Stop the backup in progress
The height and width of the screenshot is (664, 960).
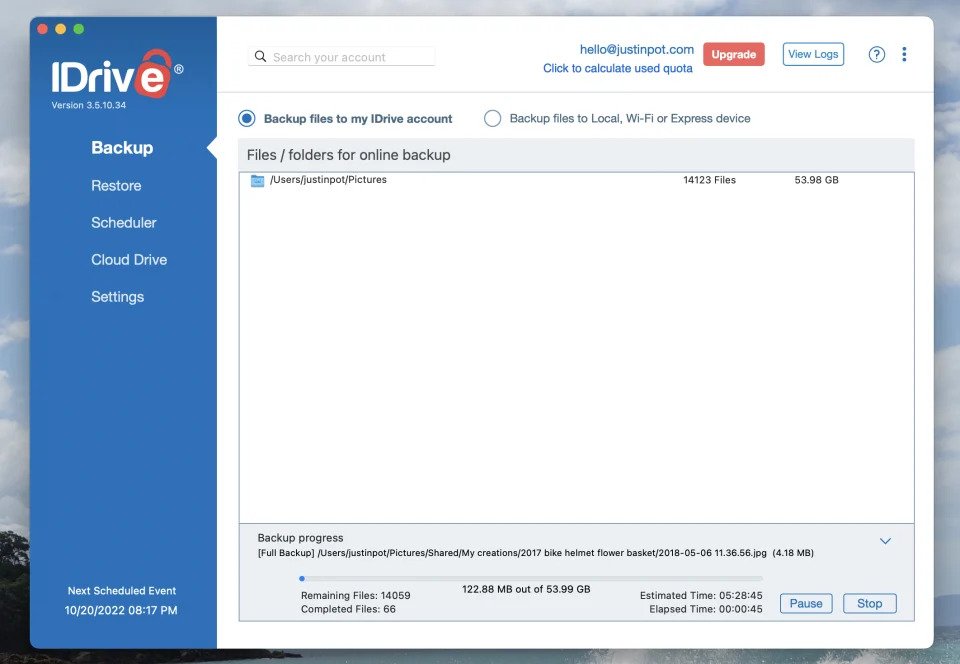pos(869,603)
